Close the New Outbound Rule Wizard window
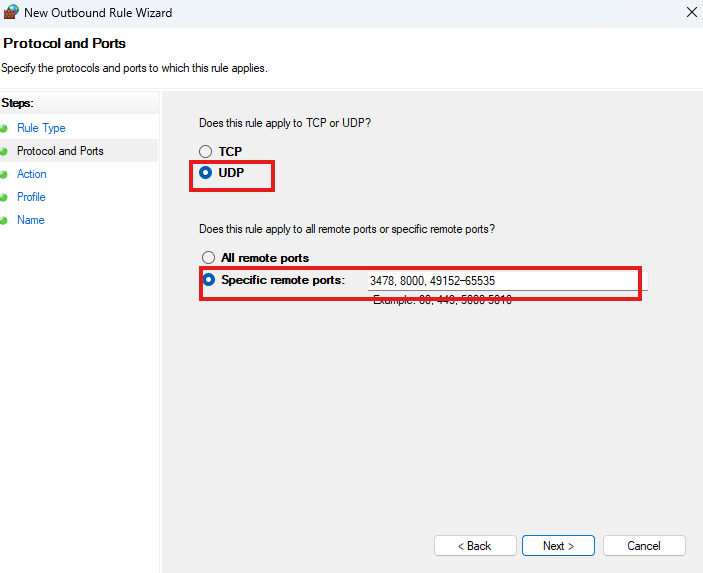703x573 pixels. click(x=692, y=13)
